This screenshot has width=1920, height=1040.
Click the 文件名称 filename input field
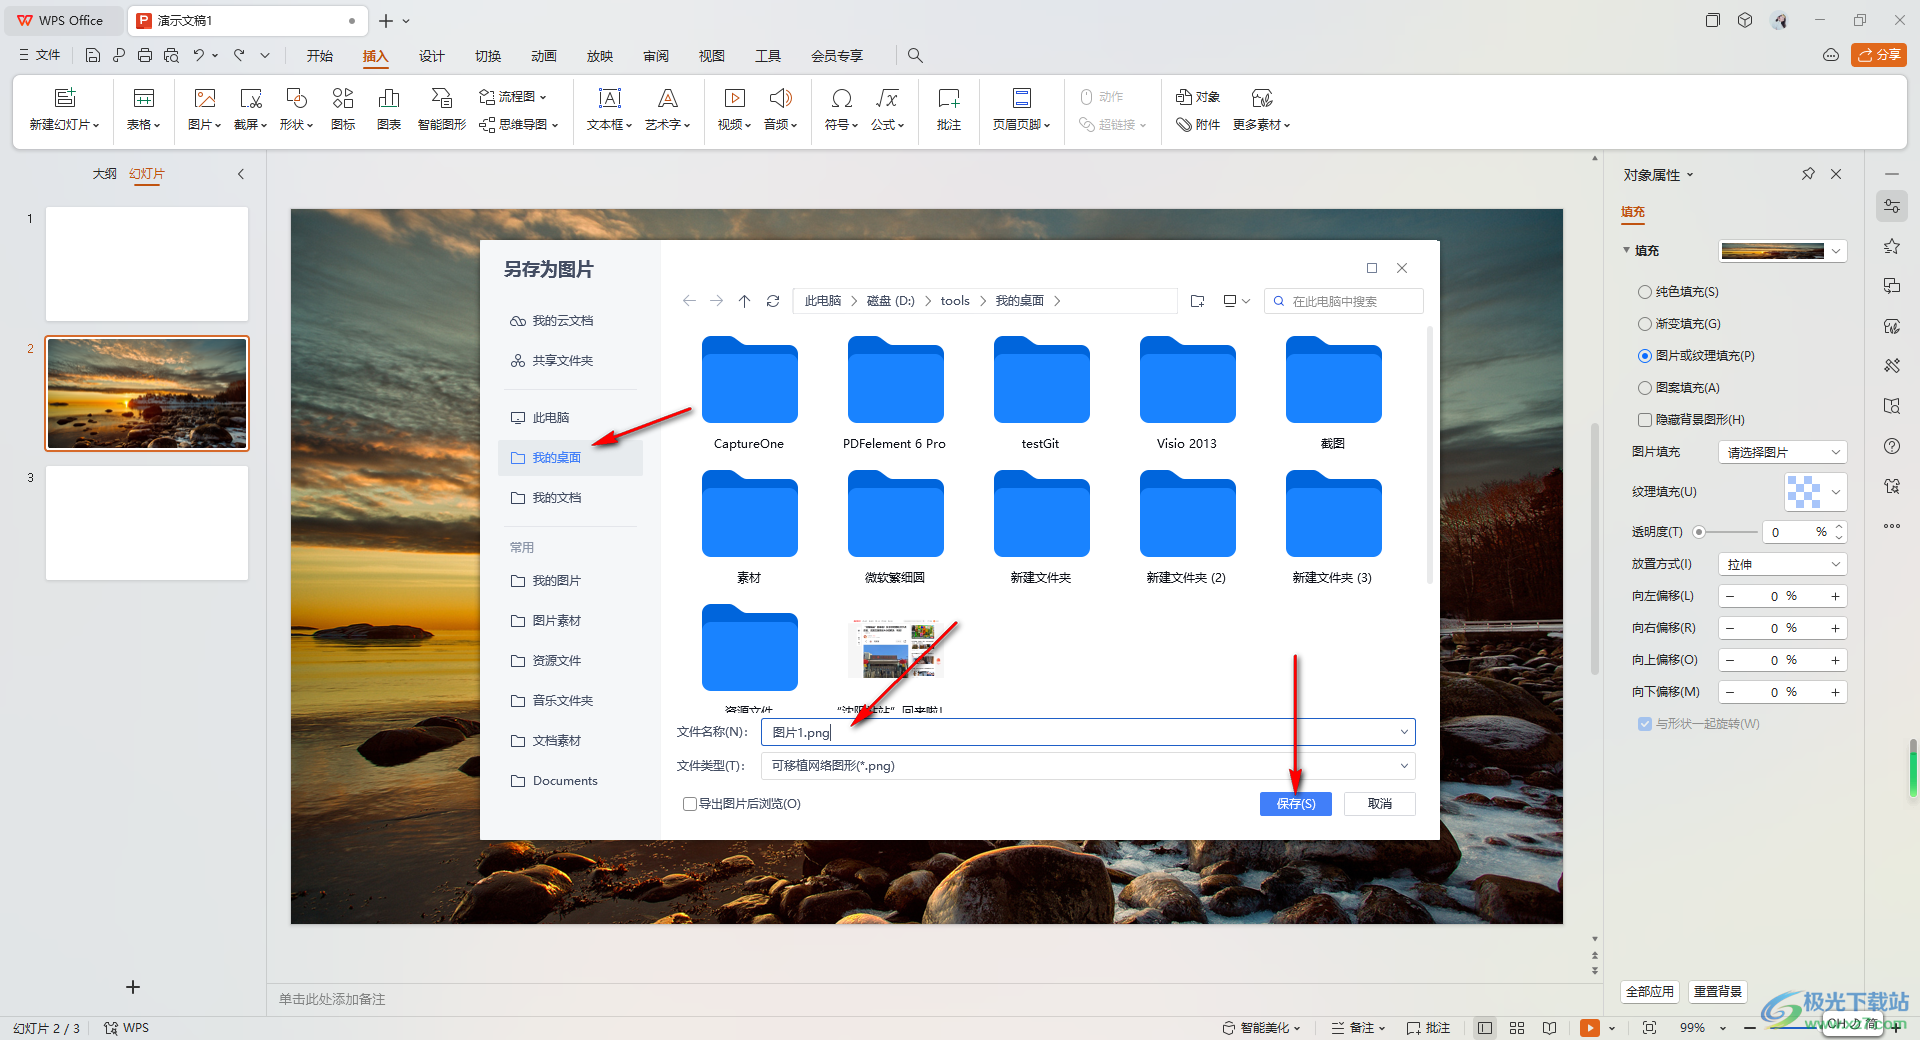tap(1088, 732)
